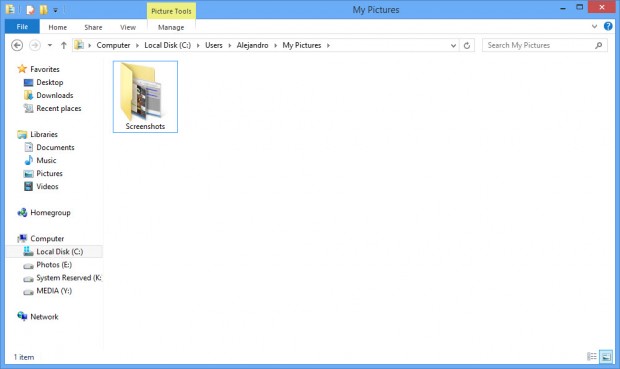Viewport: 620px width, 369px height.
Task: Expand the arrow after Local Disk (C:) breadcrumb
Action: pos(198,45)
